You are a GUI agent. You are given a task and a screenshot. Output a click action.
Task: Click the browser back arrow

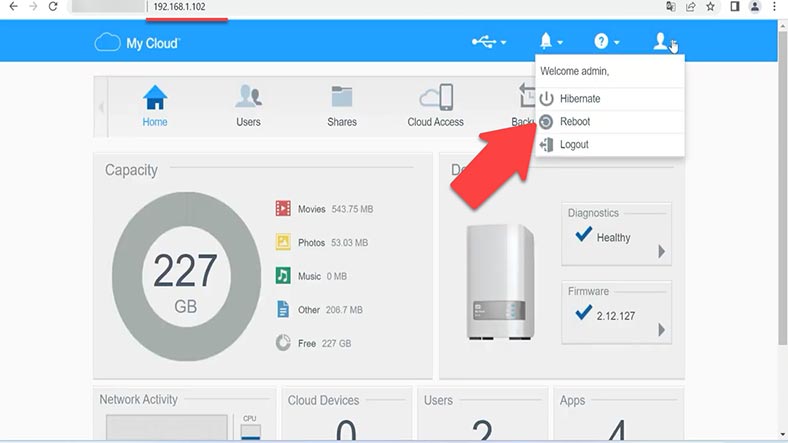click(14, 7)
